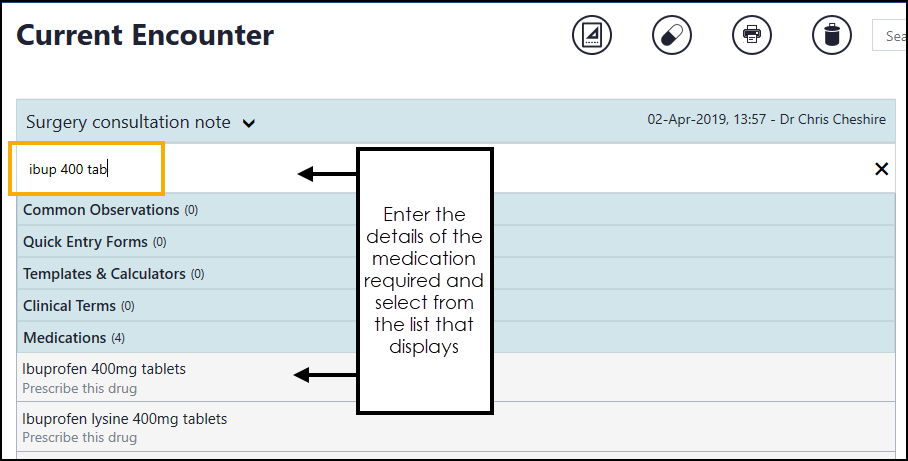Clear the search with the X icon
Screen dimensions: 908x461
point(881,169)
